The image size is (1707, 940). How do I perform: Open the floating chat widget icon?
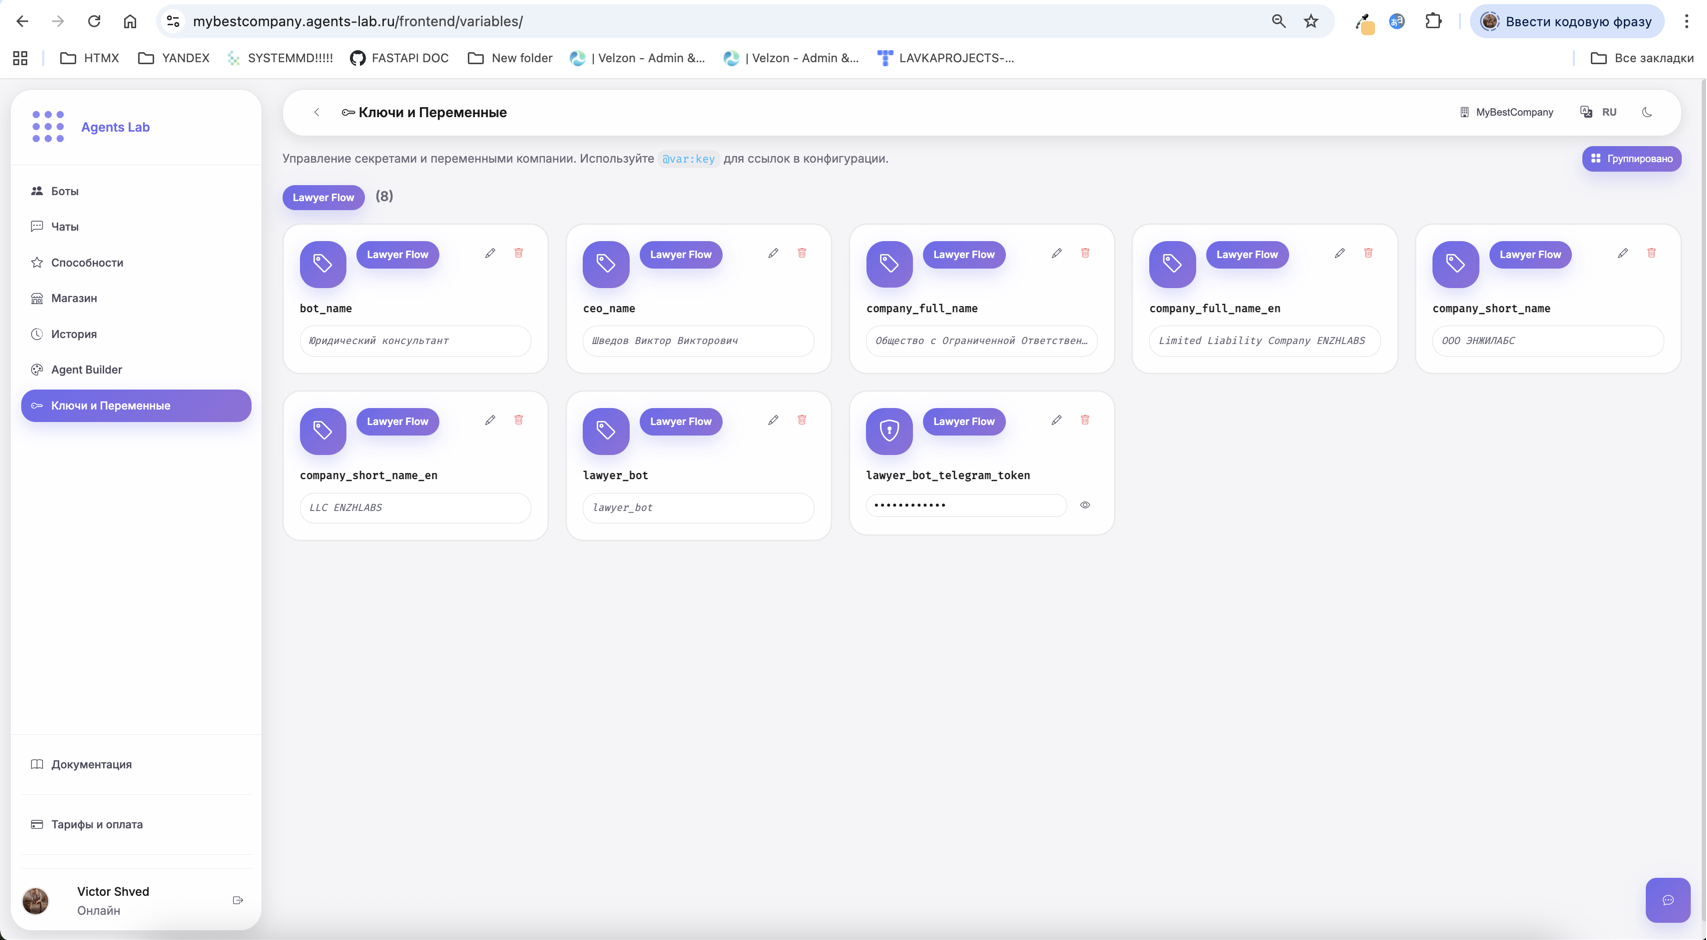point(1667,900)
